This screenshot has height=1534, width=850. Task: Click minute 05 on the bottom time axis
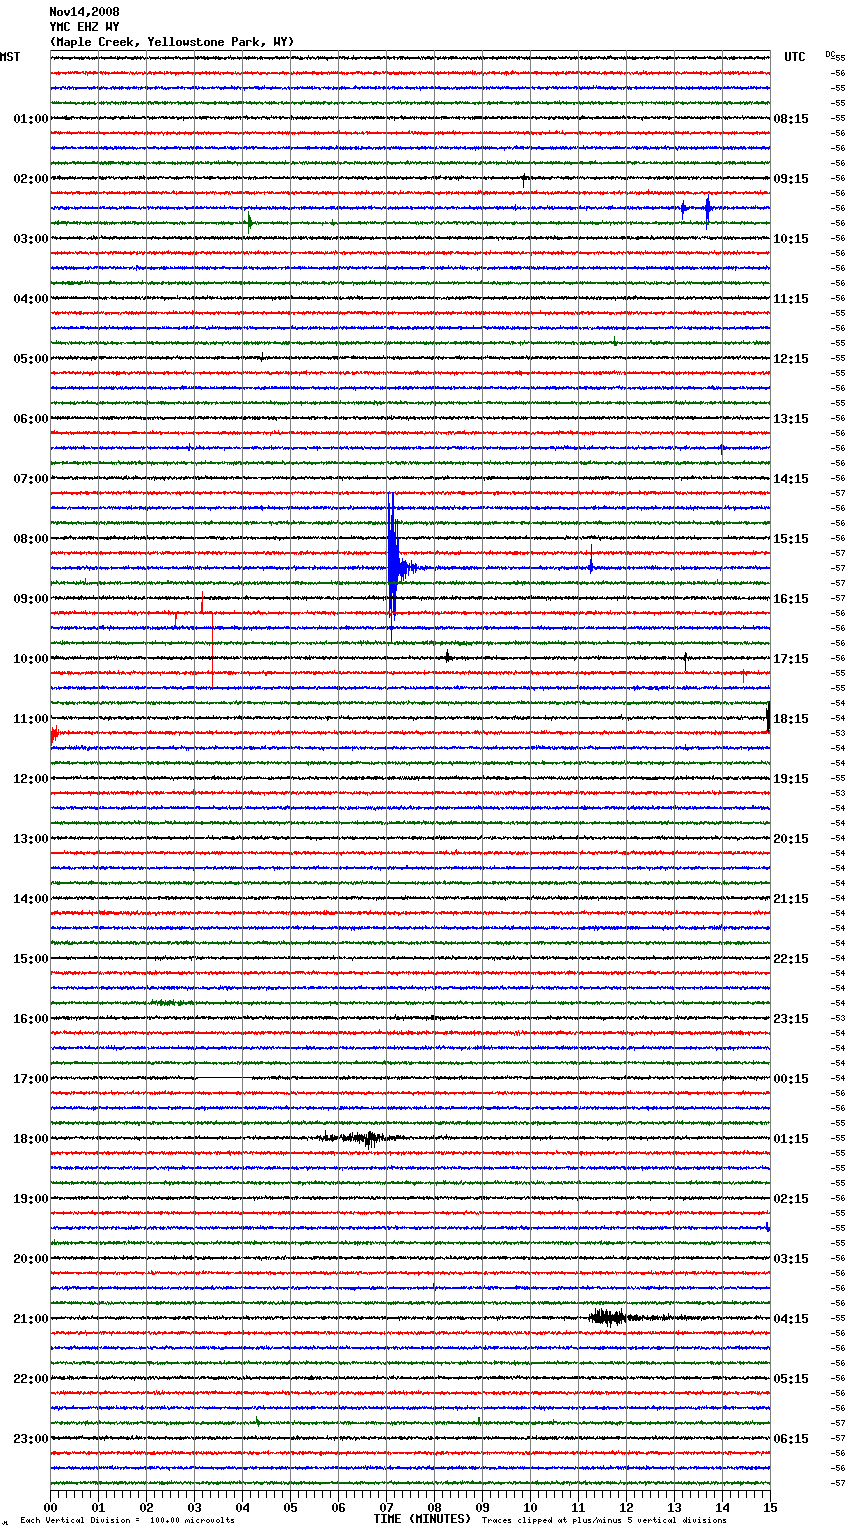290,1507
